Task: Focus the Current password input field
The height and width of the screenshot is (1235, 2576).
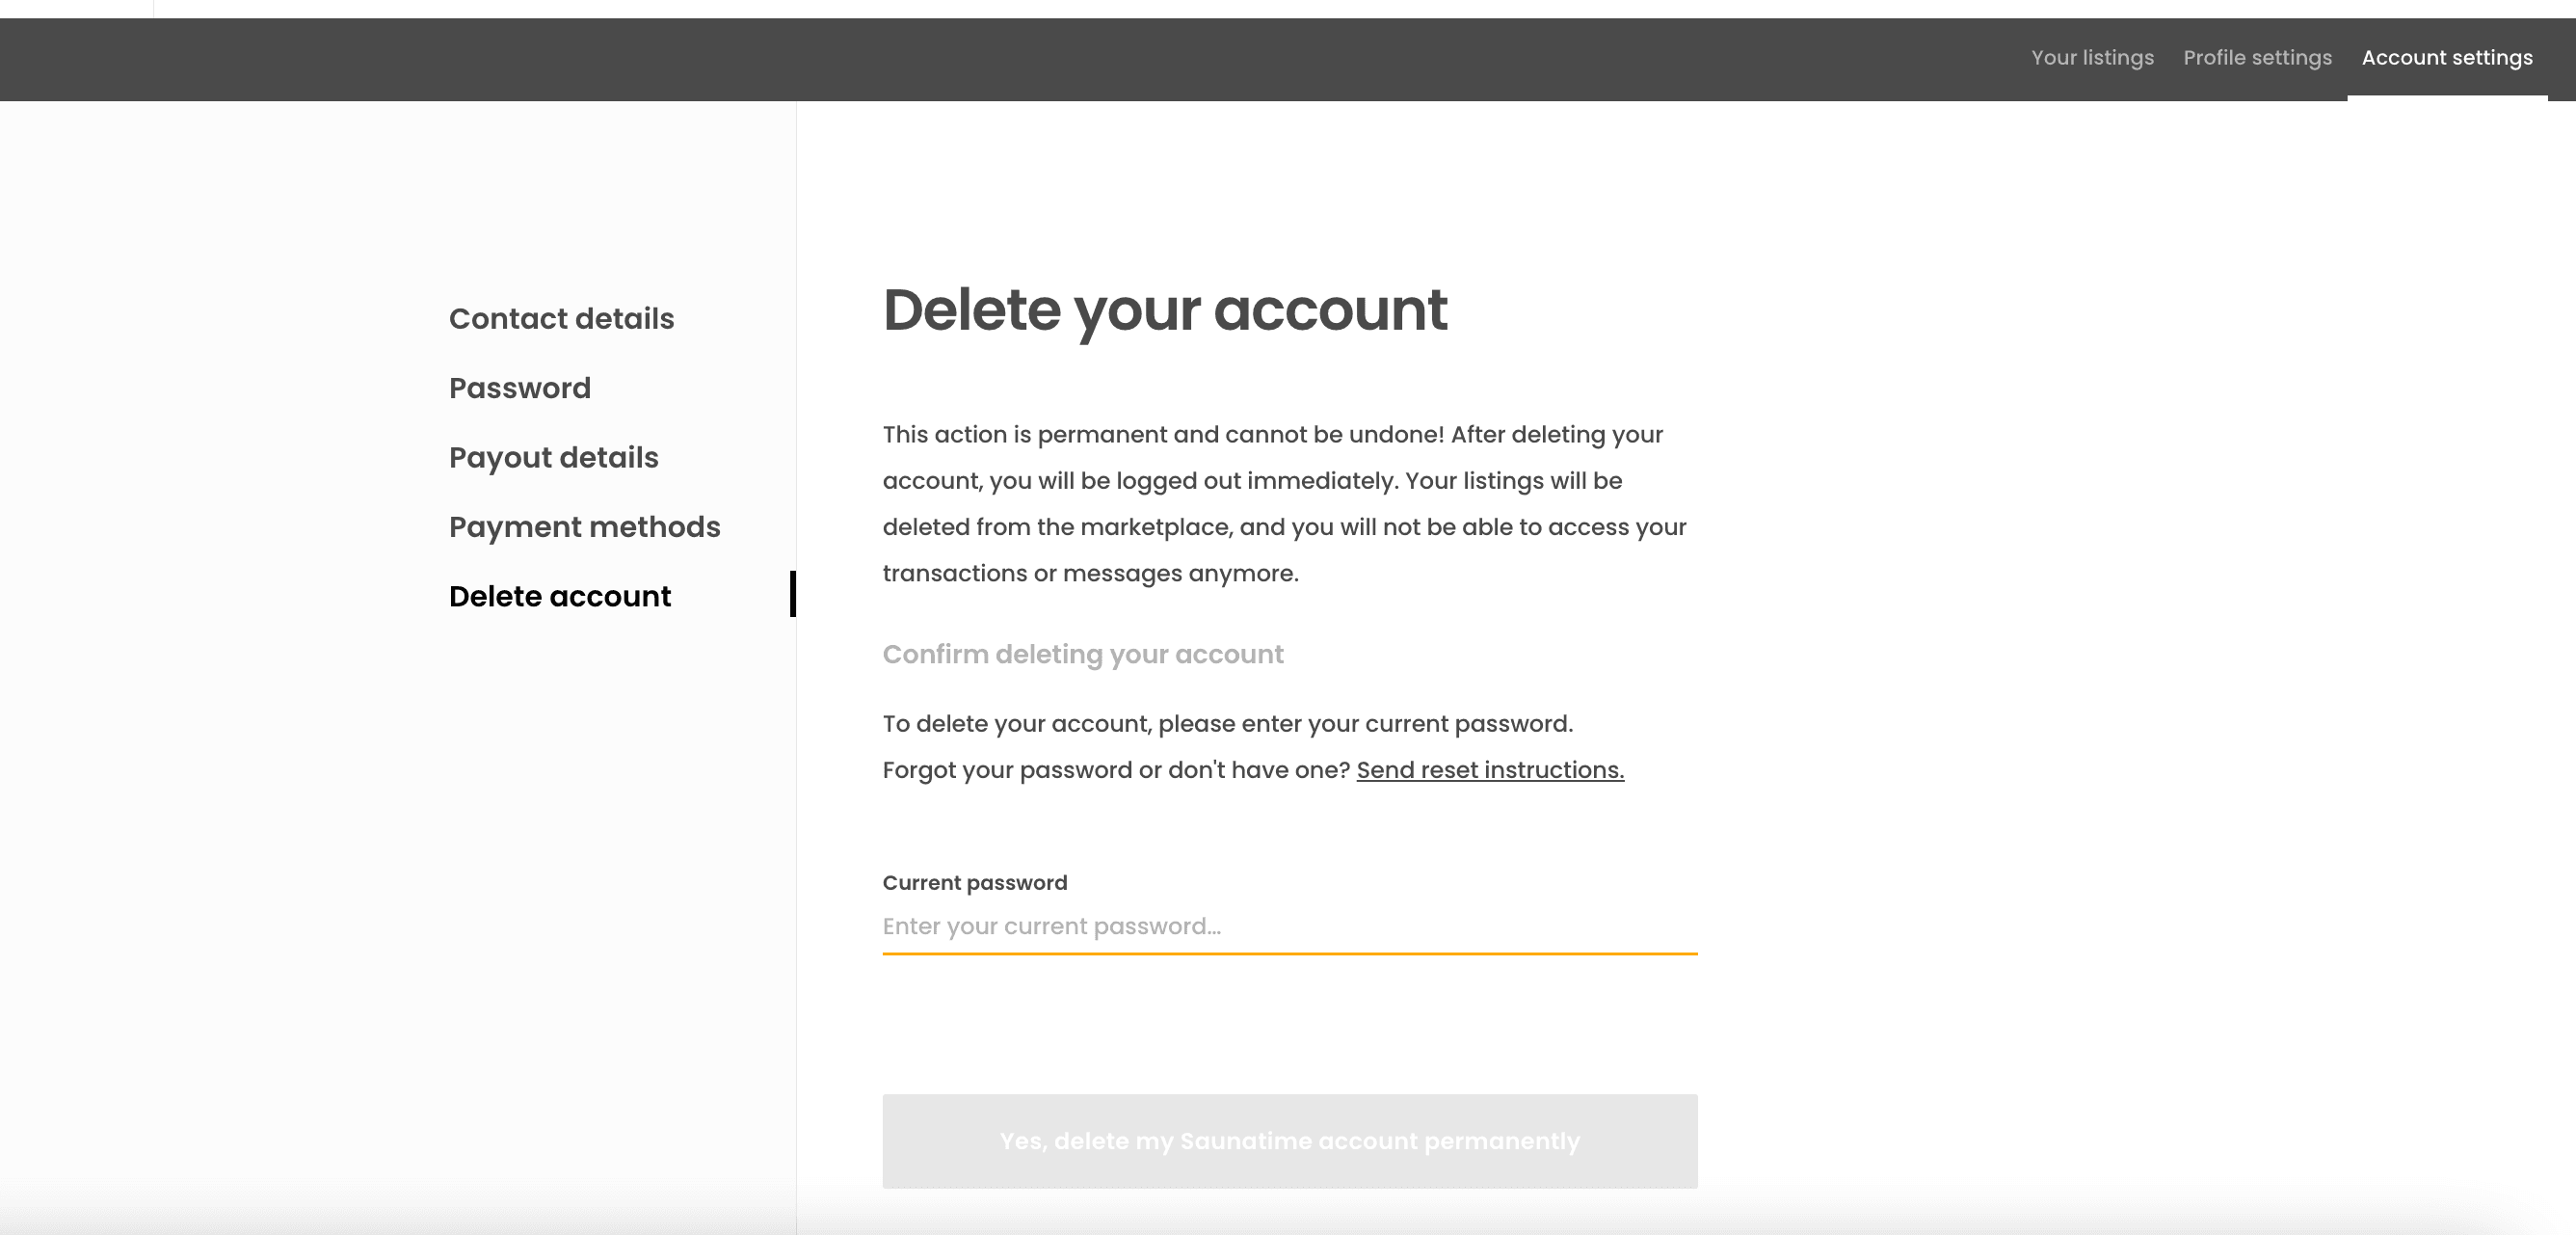Action: coord(1288,926)
